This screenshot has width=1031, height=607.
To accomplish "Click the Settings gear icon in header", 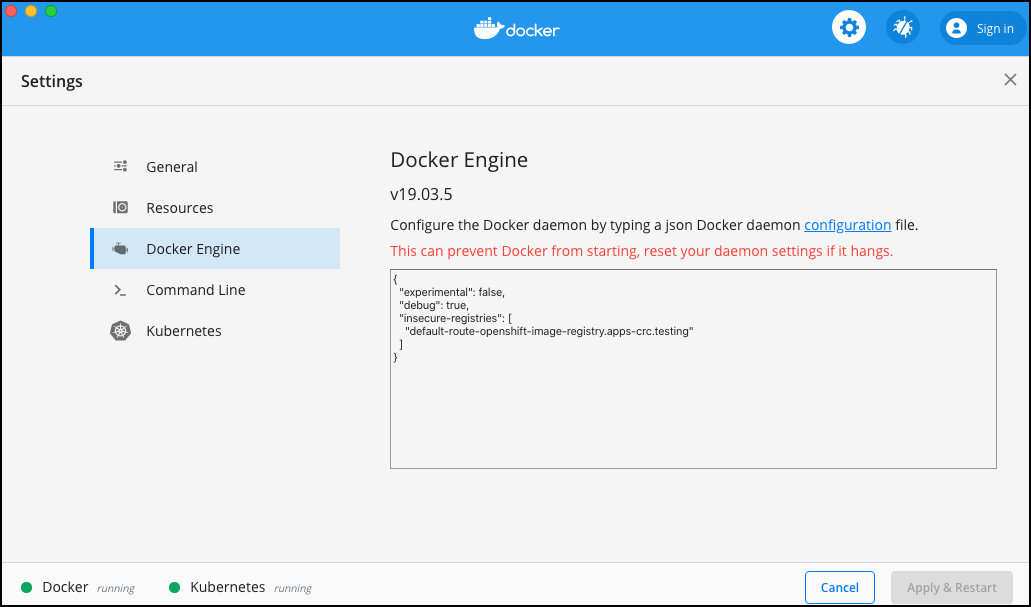I will pyautogui.click(x=849, y=28).
